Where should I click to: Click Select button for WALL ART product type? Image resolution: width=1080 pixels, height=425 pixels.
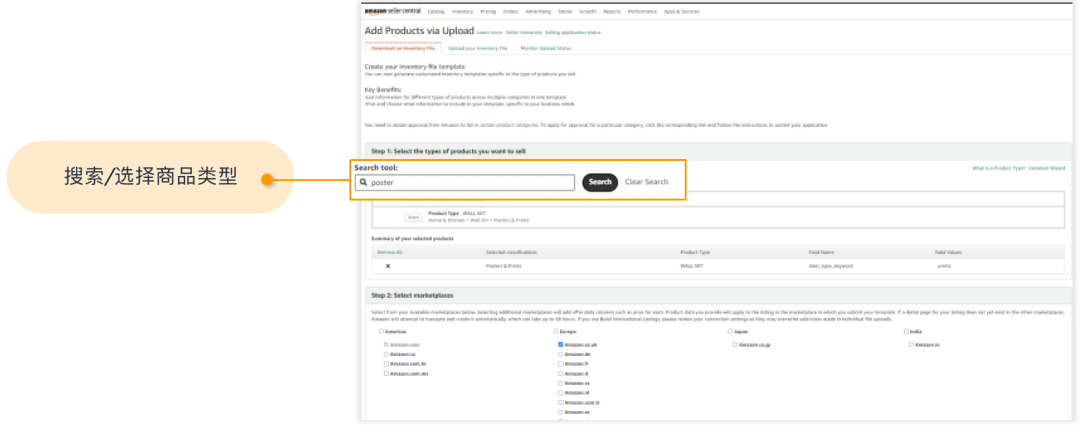coord(413,217)
